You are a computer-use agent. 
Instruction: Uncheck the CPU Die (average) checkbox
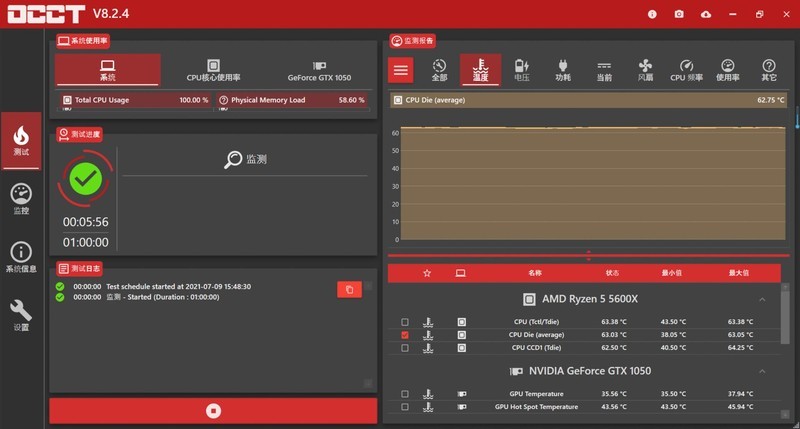(405, 335)
